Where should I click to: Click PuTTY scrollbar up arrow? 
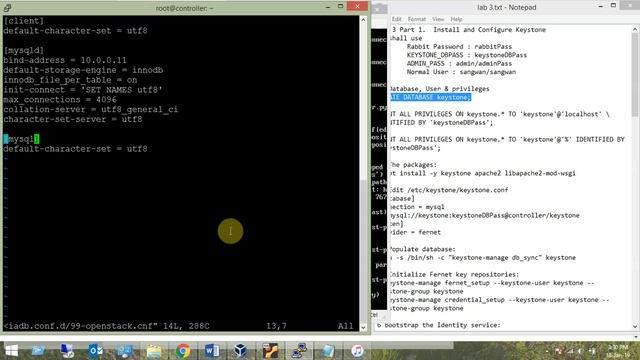tap(363, 20)
